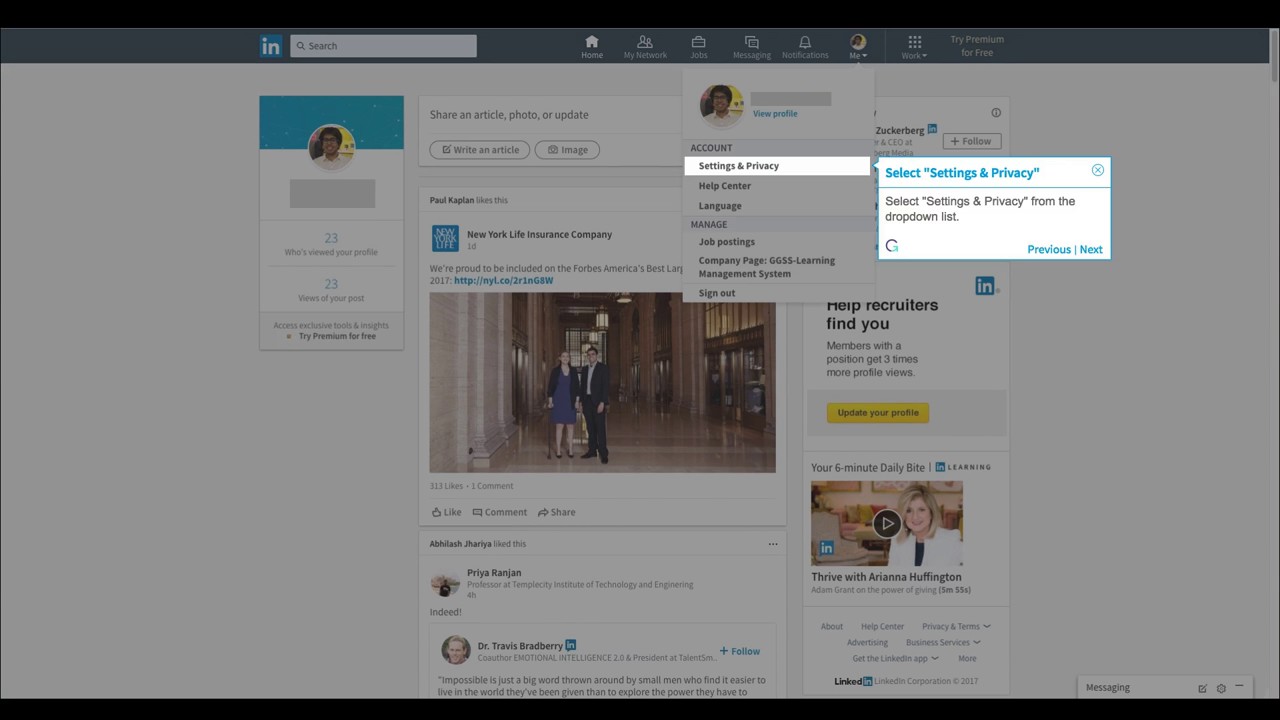Click Next in the tooltip
The width and height of the screenshot is (1280, 720).
point(1091,250)
